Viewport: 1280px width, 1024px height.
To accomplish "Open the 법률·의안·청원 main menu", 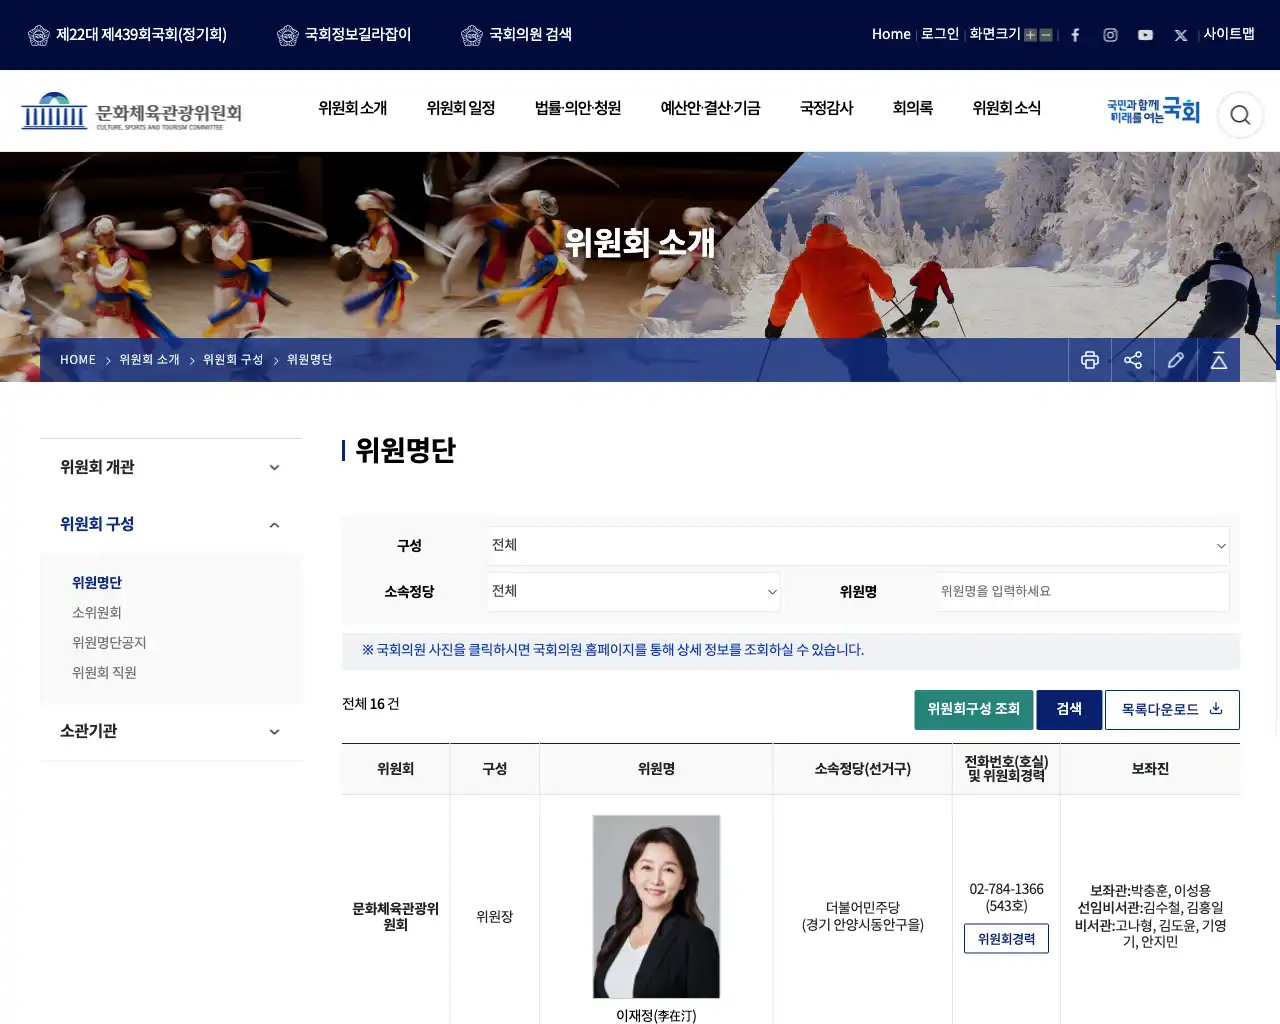I will [x=578, y=108].
